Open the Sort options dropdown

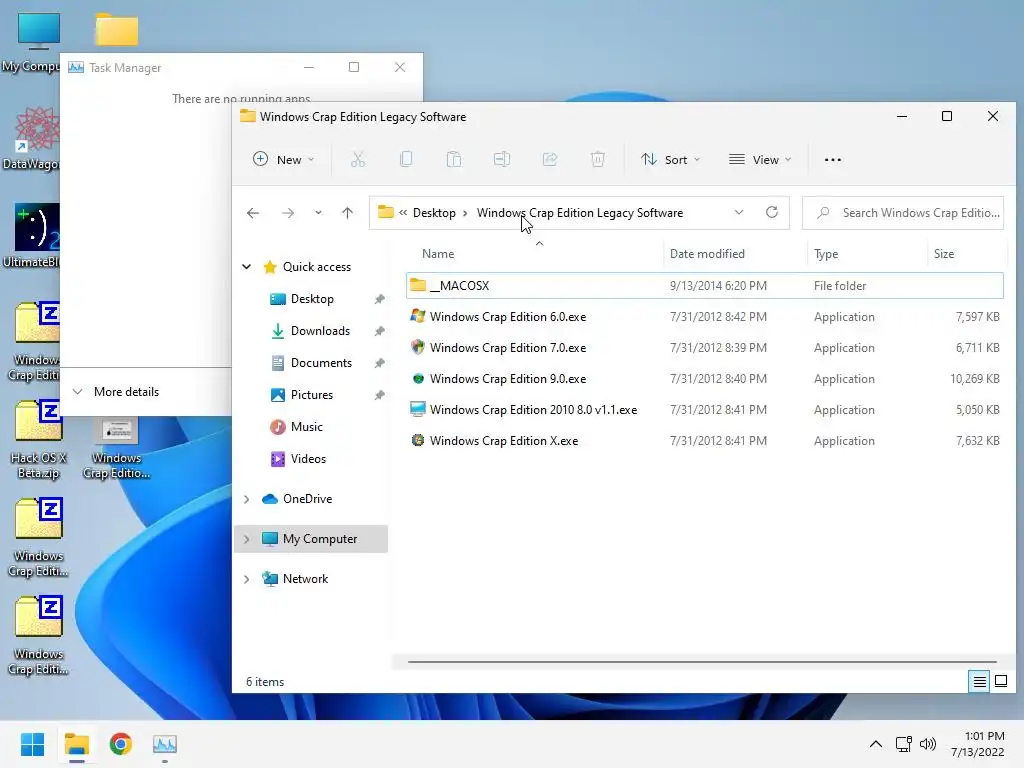[671, 159]
